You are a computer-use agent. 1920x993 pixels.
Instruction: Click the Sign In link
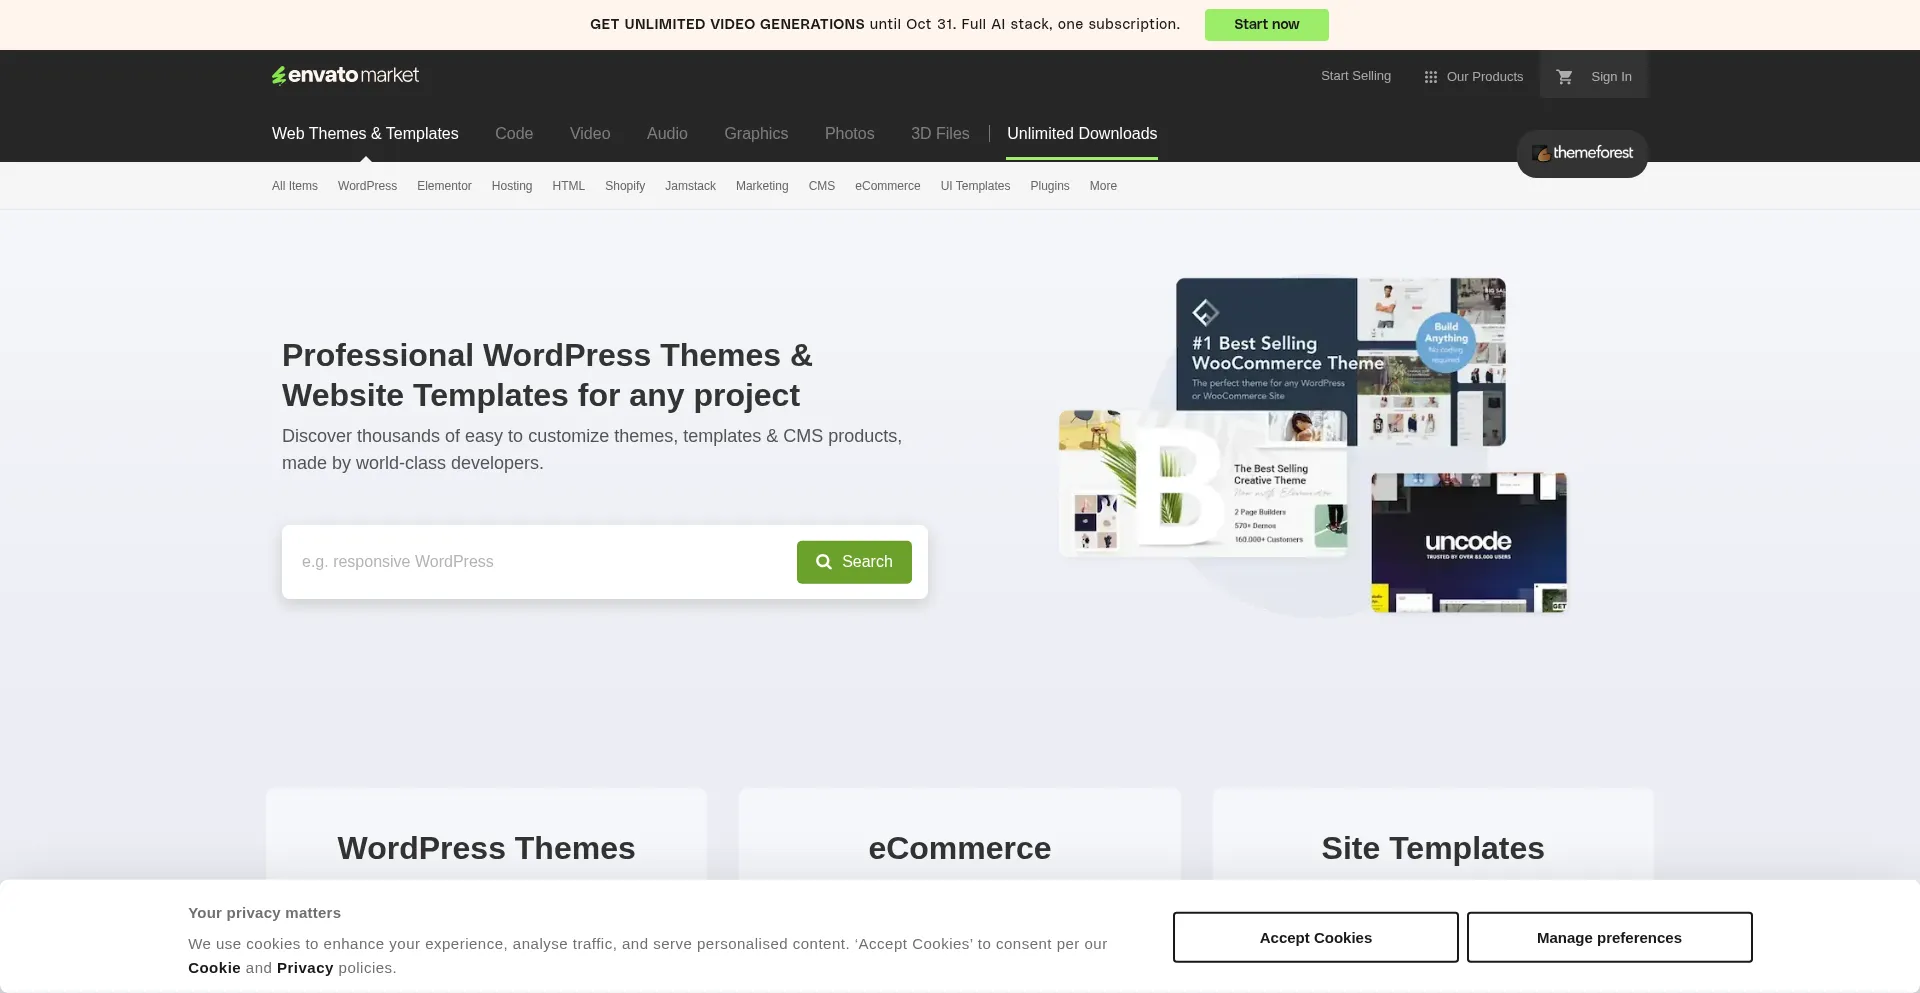click(1611, 77)
